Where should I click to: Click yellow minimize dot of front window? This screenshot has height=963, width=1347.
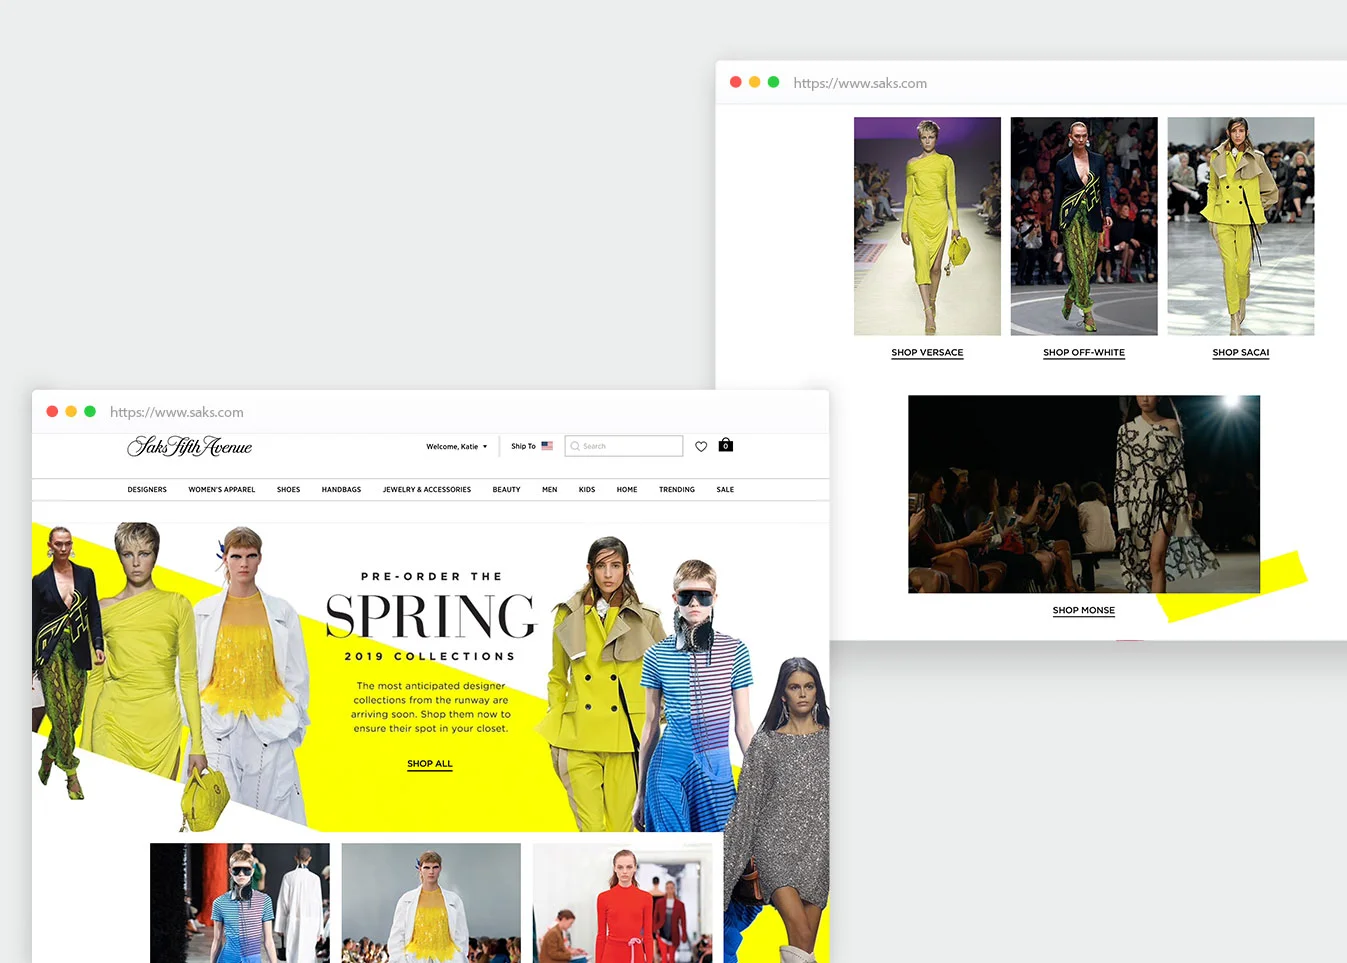71,411
